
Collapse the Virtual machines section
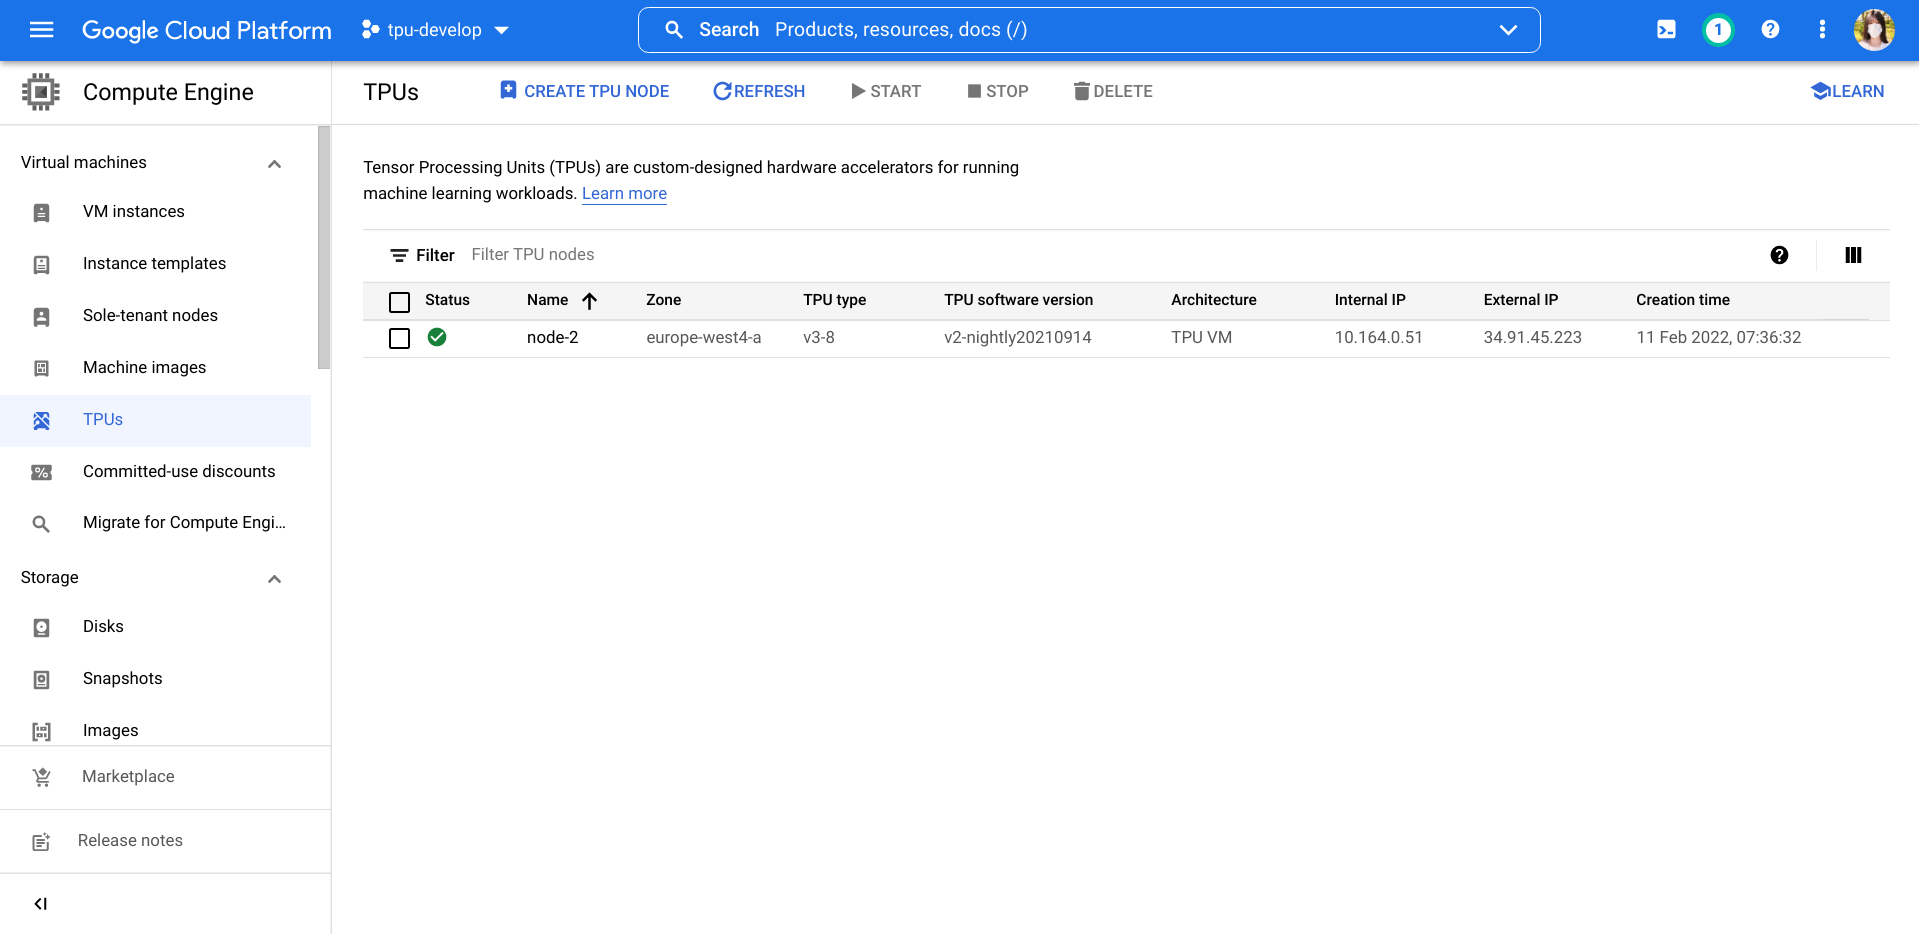274,163
